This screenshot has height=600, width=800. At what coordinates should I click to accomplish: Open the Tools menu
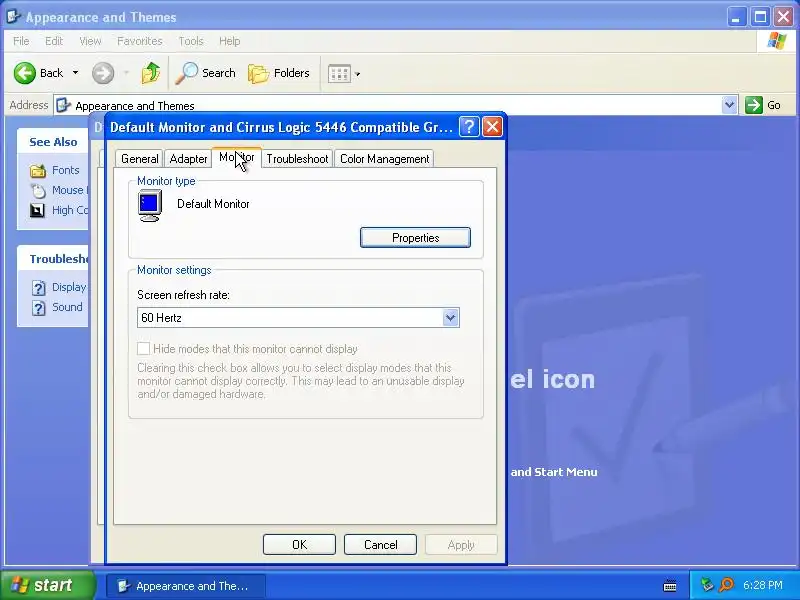[x=191, y=41]
